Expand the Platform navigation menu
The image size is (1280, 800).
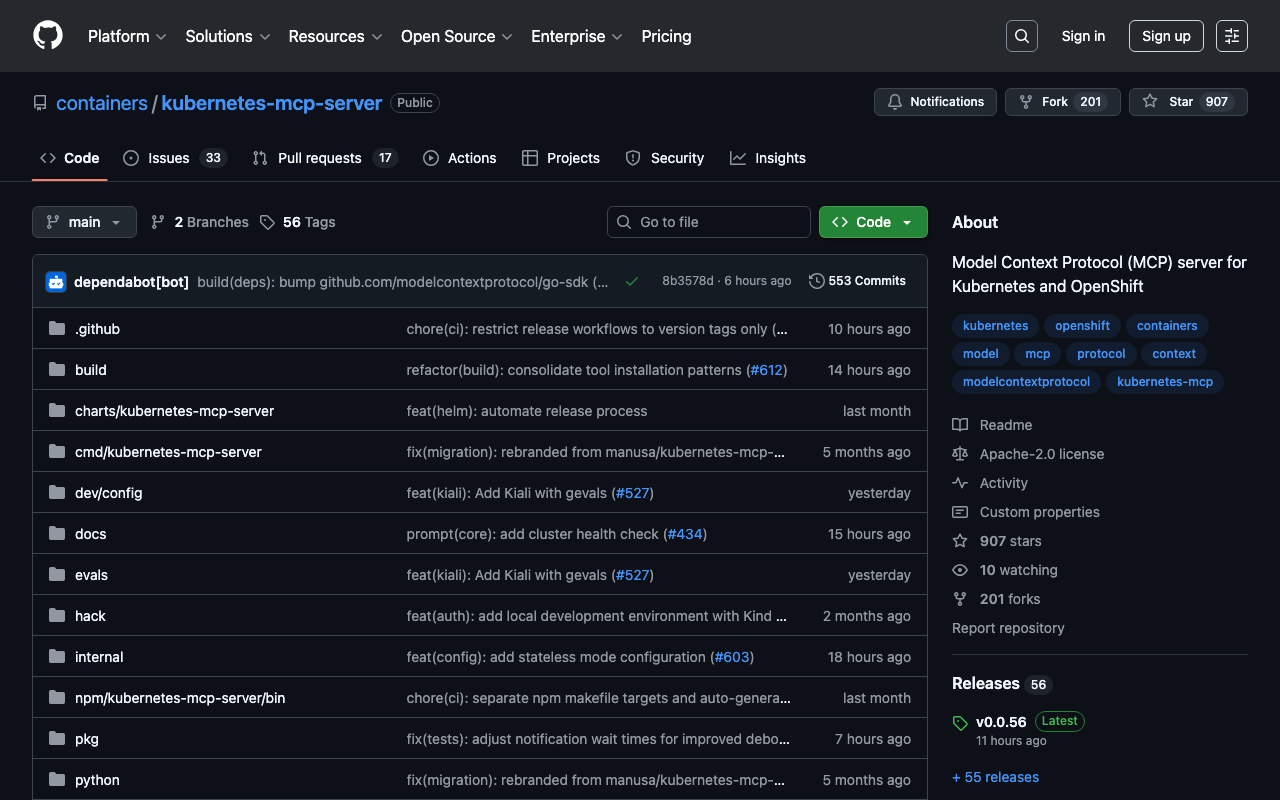[x=127, y=36]
